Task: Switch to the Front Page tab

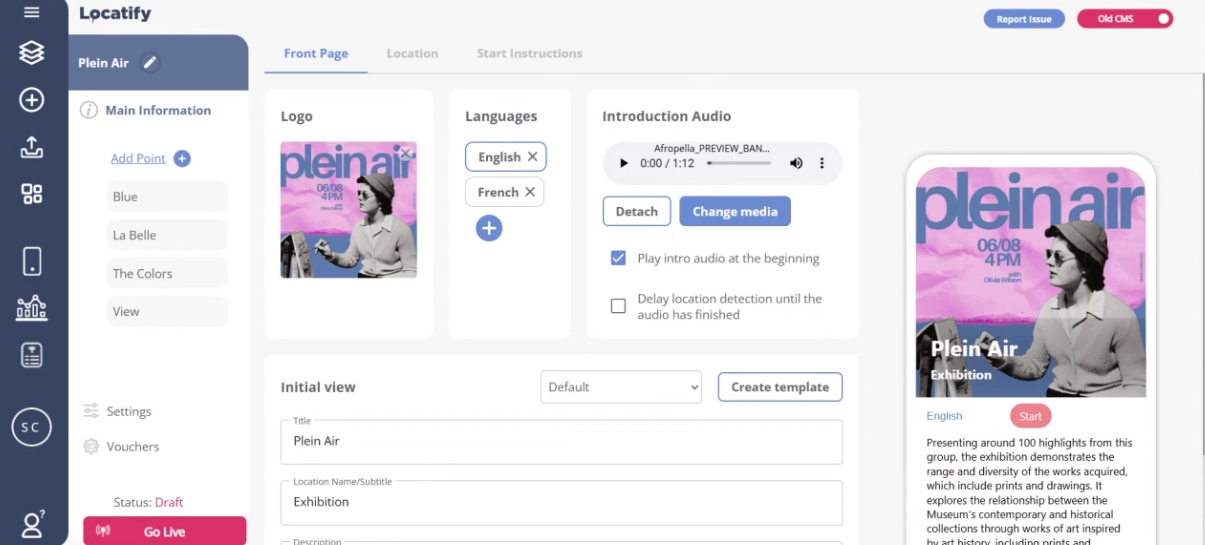Action: pos(316,53)
